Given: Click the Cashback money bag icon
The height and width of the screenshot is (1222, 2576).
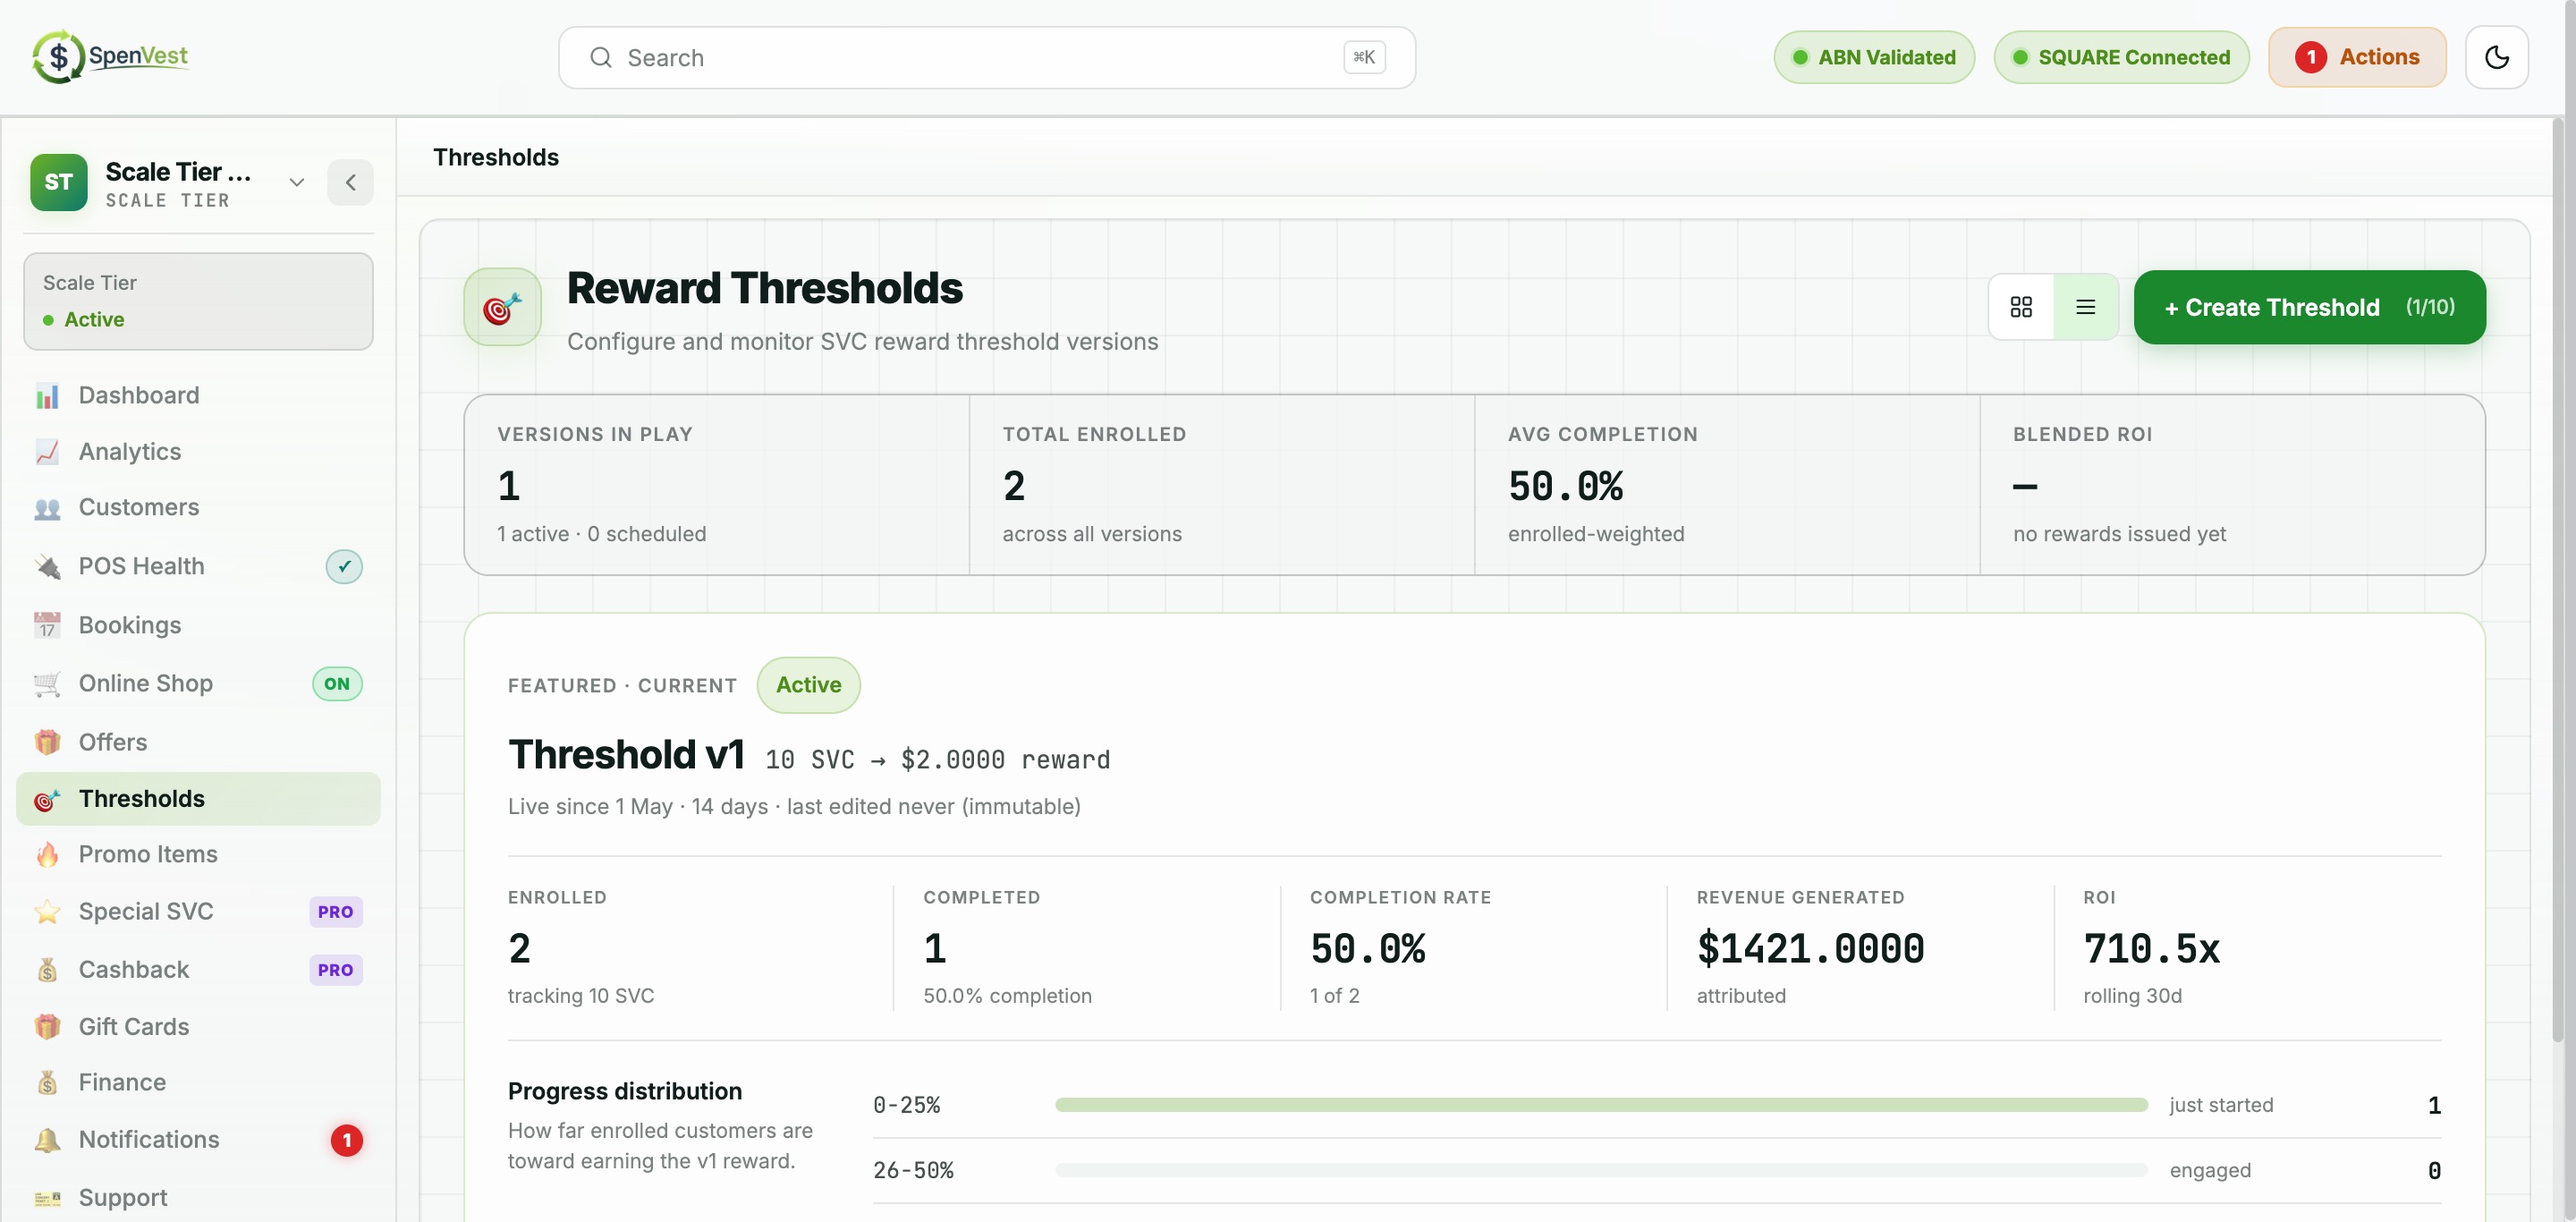Looking at the screenshot, I should (x=47, y=970).
